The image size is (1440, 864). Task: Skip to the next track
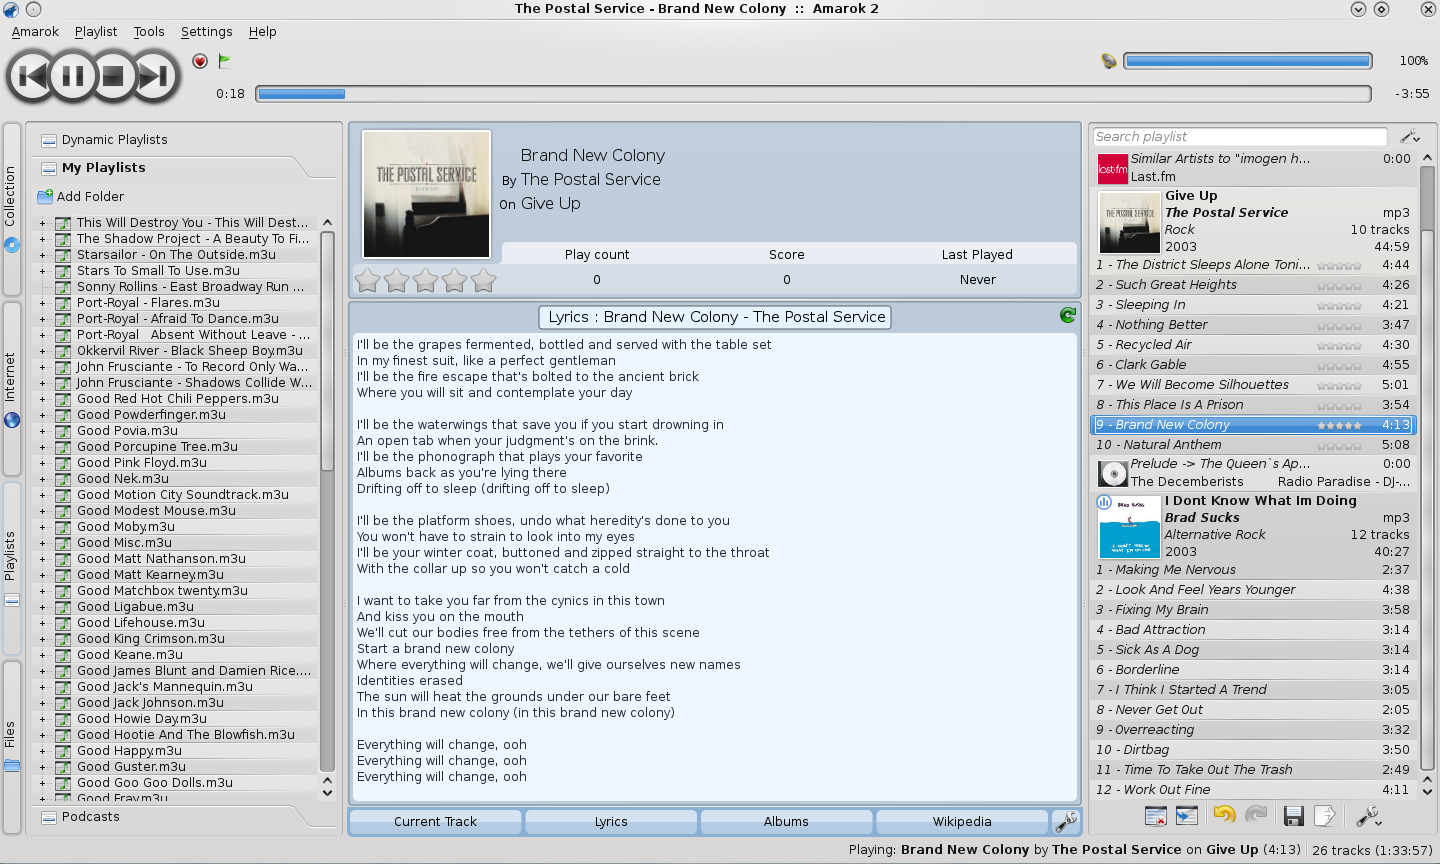coord(153,75)
